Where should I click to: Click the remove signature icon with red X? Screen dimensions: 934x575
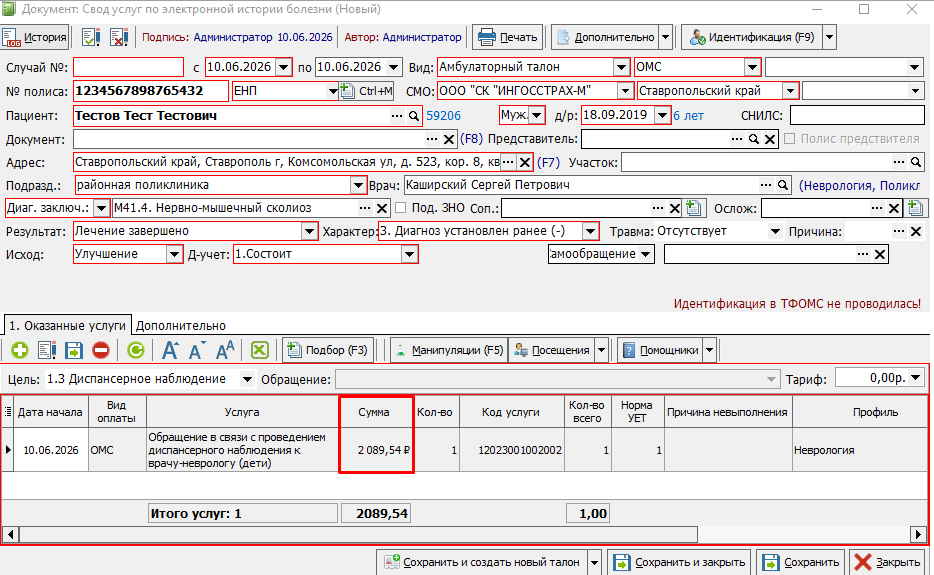point(119,37)
